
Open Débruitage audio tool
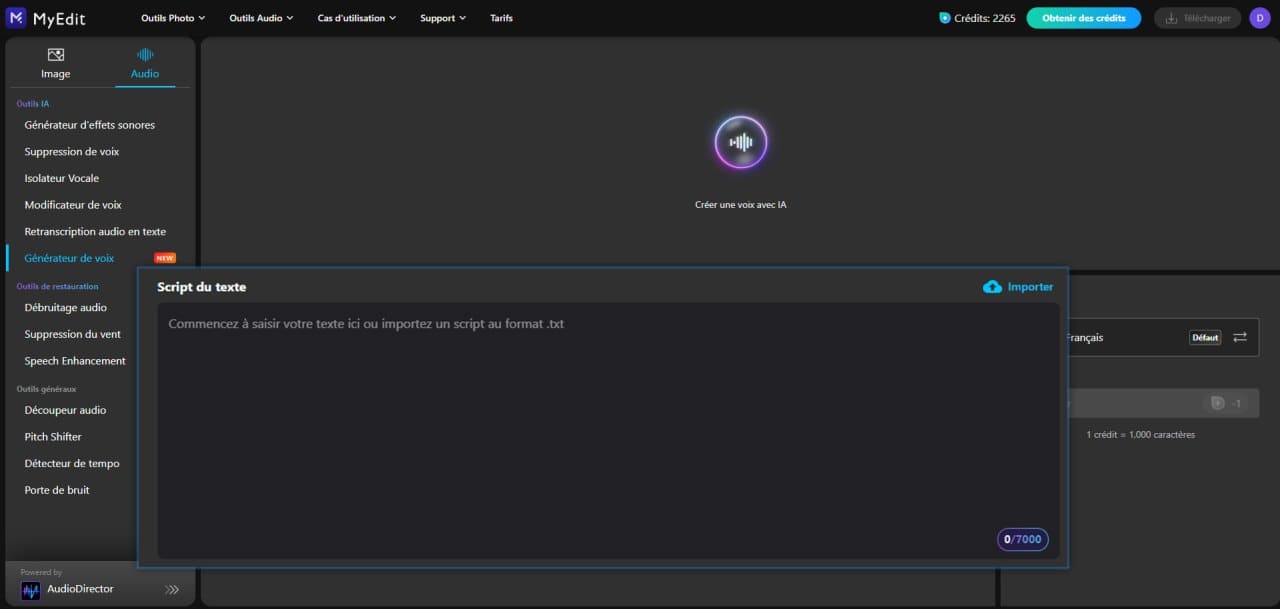click(66, 308)
